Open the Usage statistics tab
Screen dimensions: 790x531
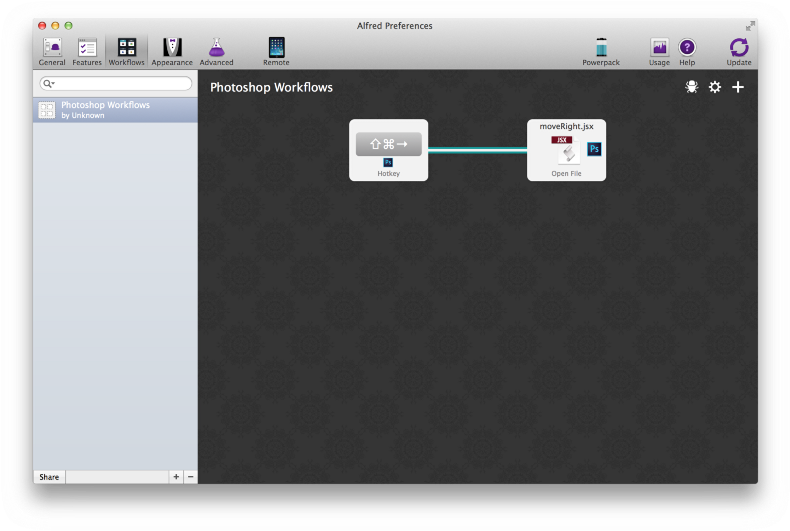(659, 50)
